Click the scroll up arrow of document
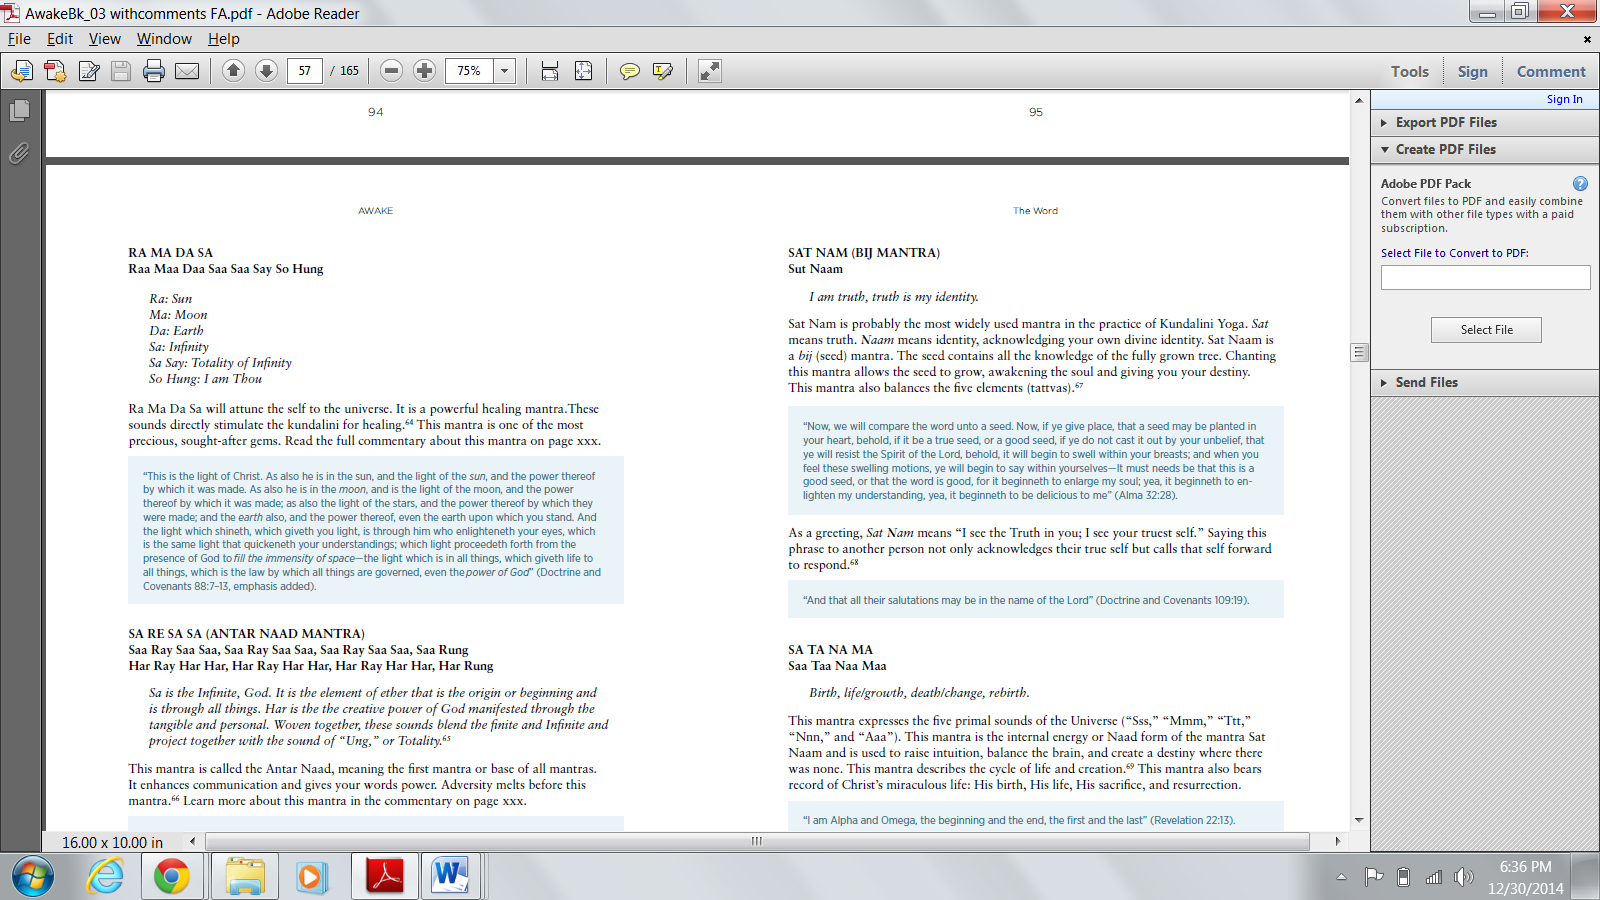Screen dimensions: 1600x900 point(1359,100)
